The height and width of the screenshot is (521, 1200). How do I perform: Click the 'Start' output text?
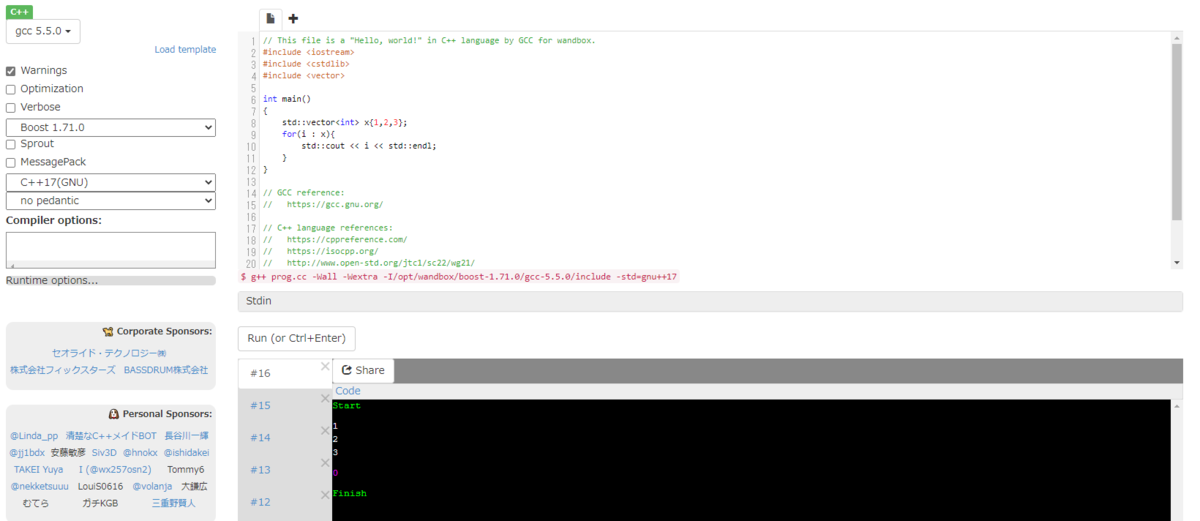[346, 406]
